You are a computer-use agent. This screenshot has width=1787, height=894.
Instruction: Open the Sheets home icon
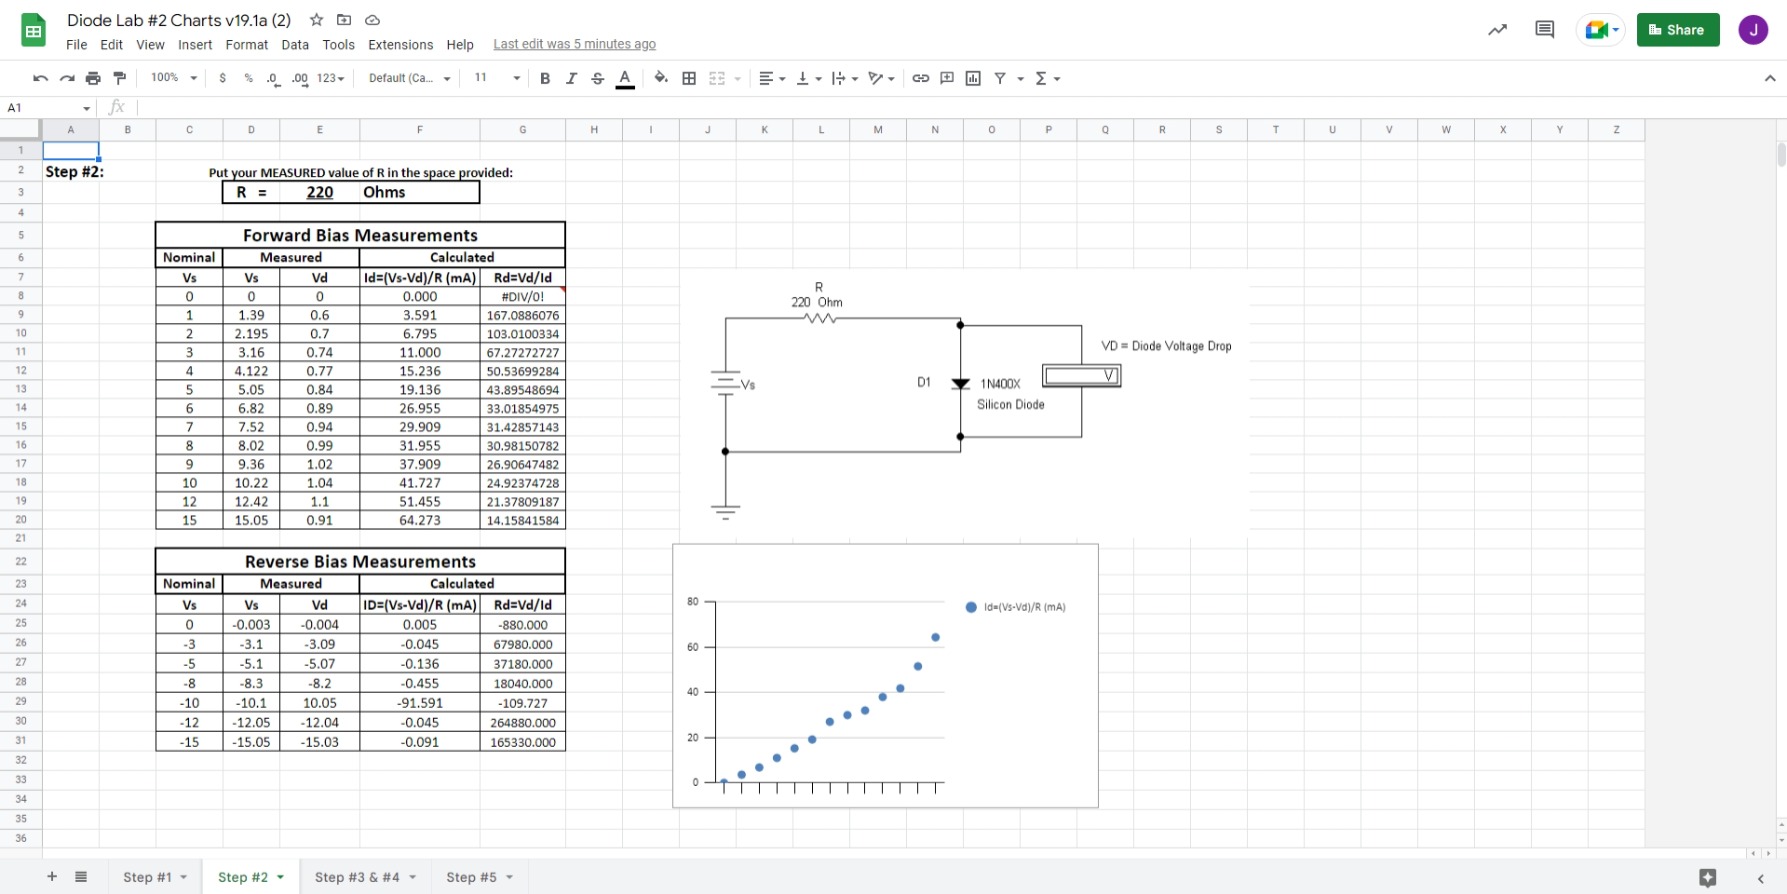click(33, 30)
